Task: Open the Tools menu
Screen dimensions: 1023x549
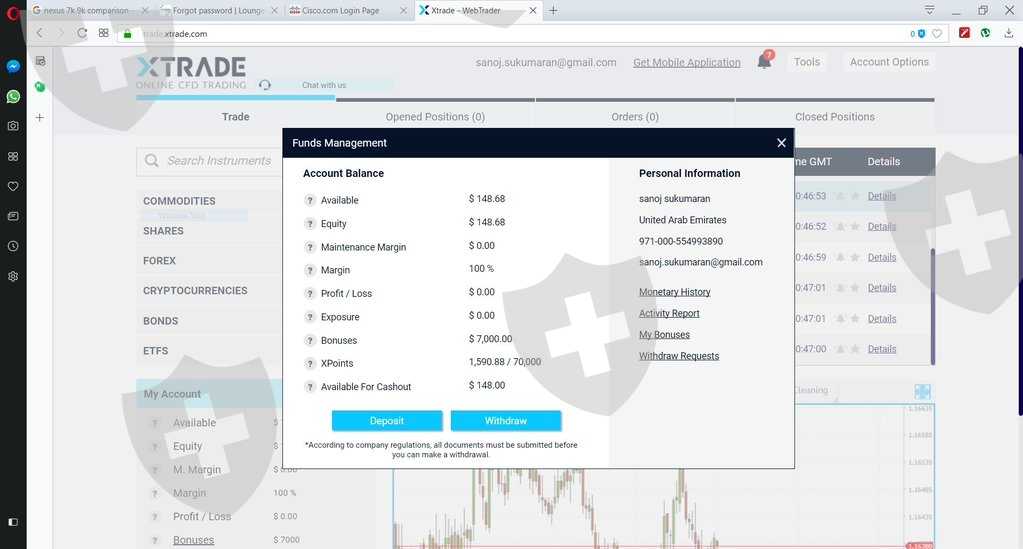Action: point(807,62)
